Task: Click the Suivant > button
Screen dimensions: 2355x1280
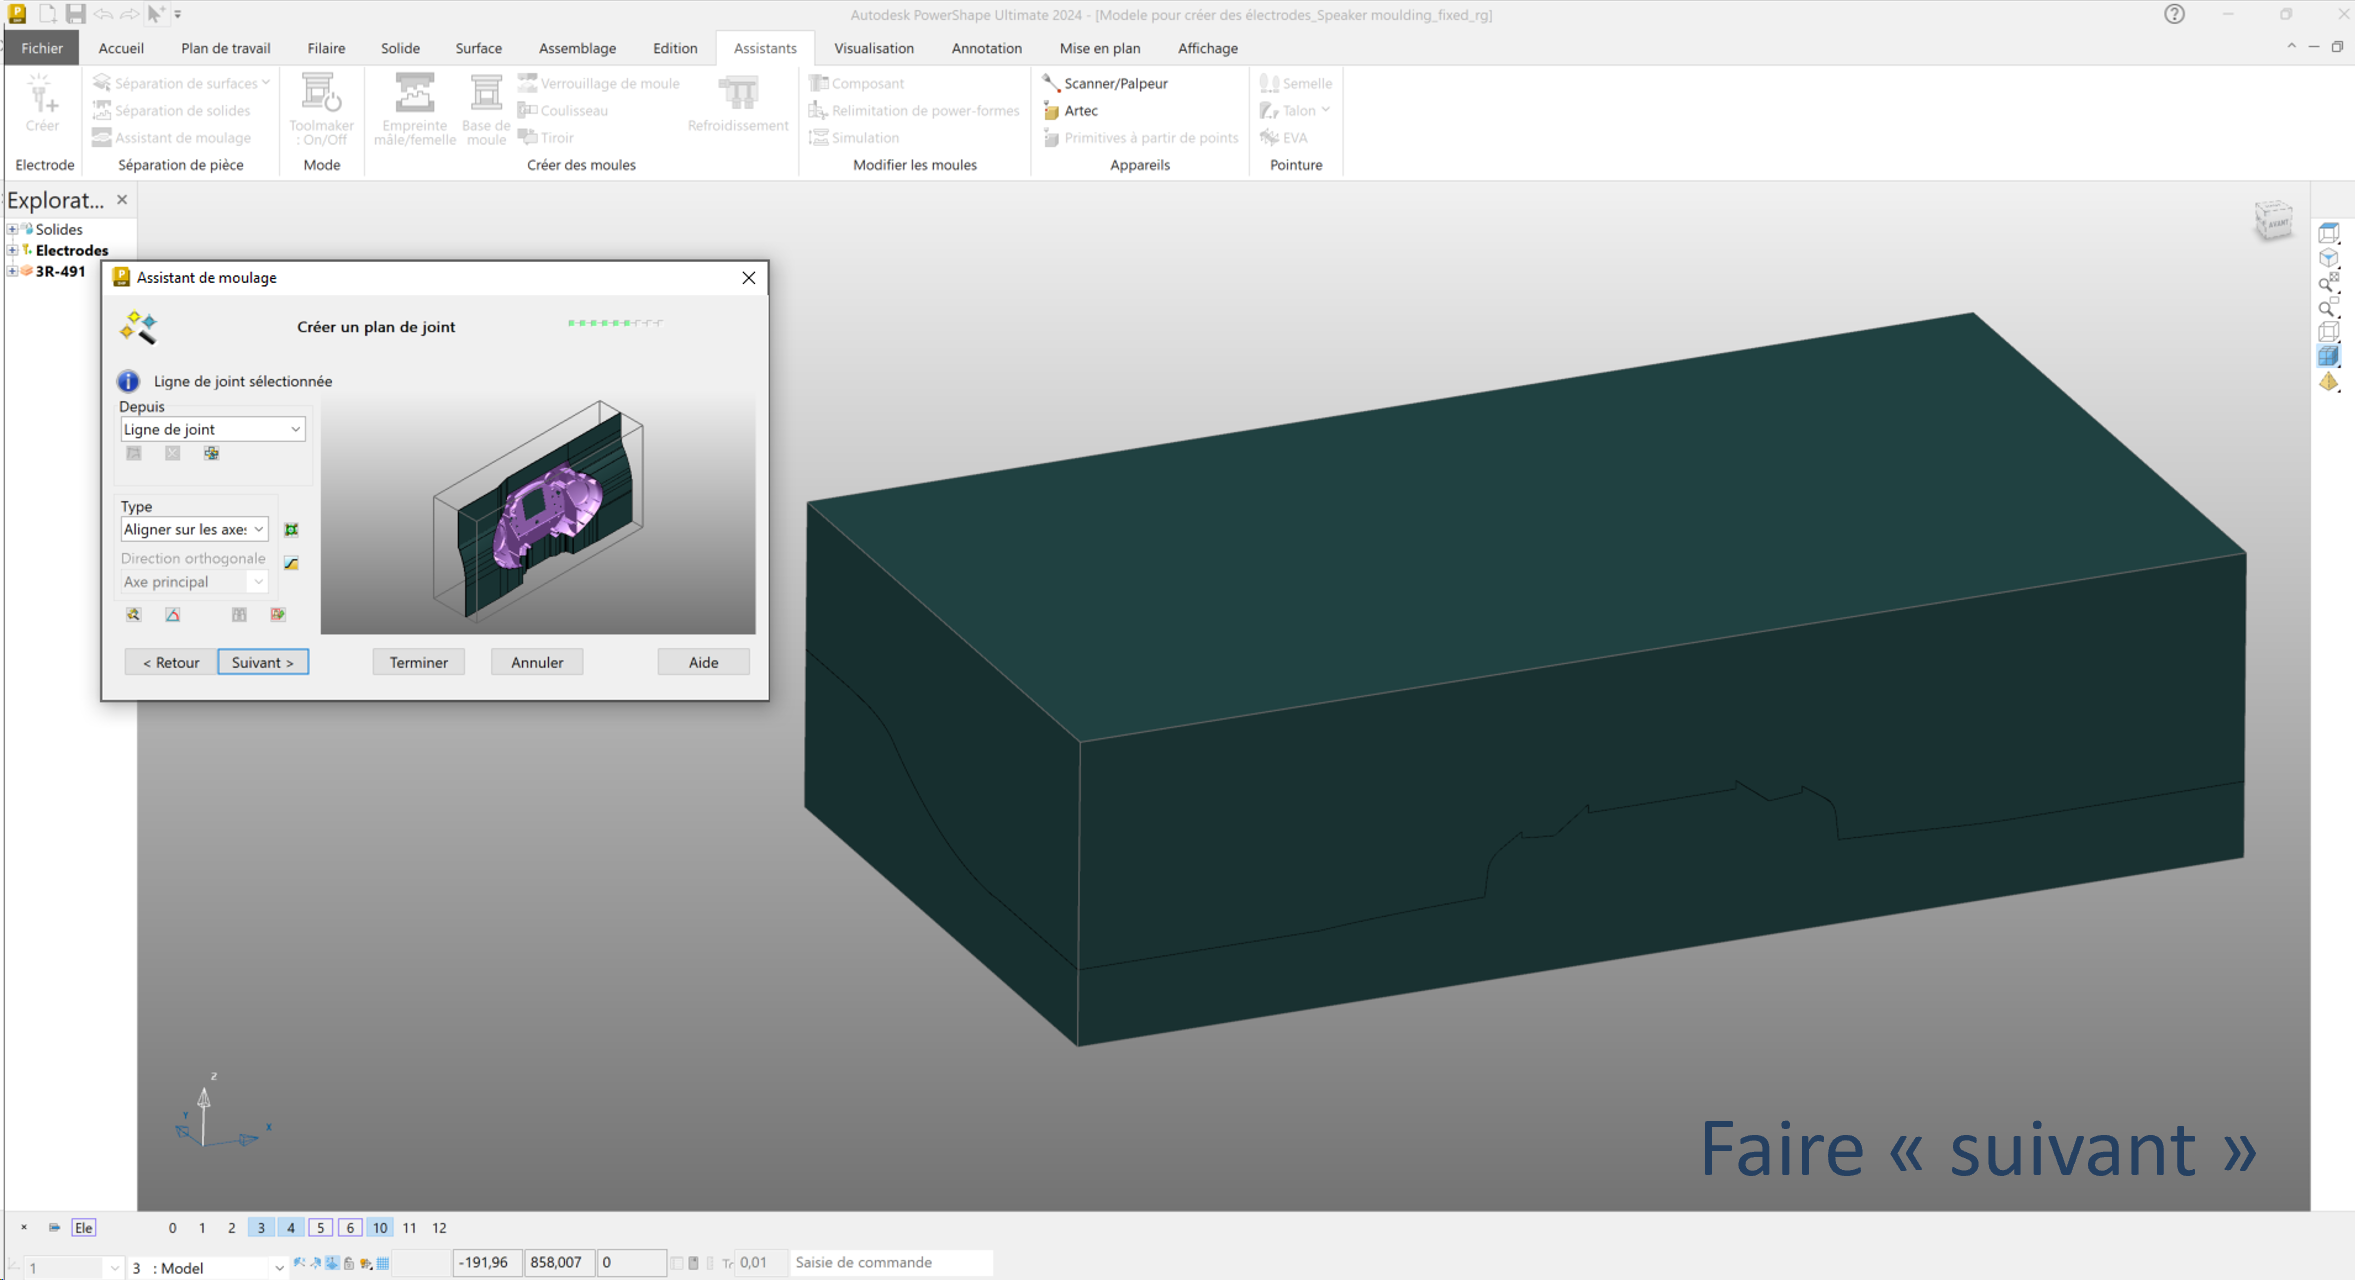Action: 263,662
